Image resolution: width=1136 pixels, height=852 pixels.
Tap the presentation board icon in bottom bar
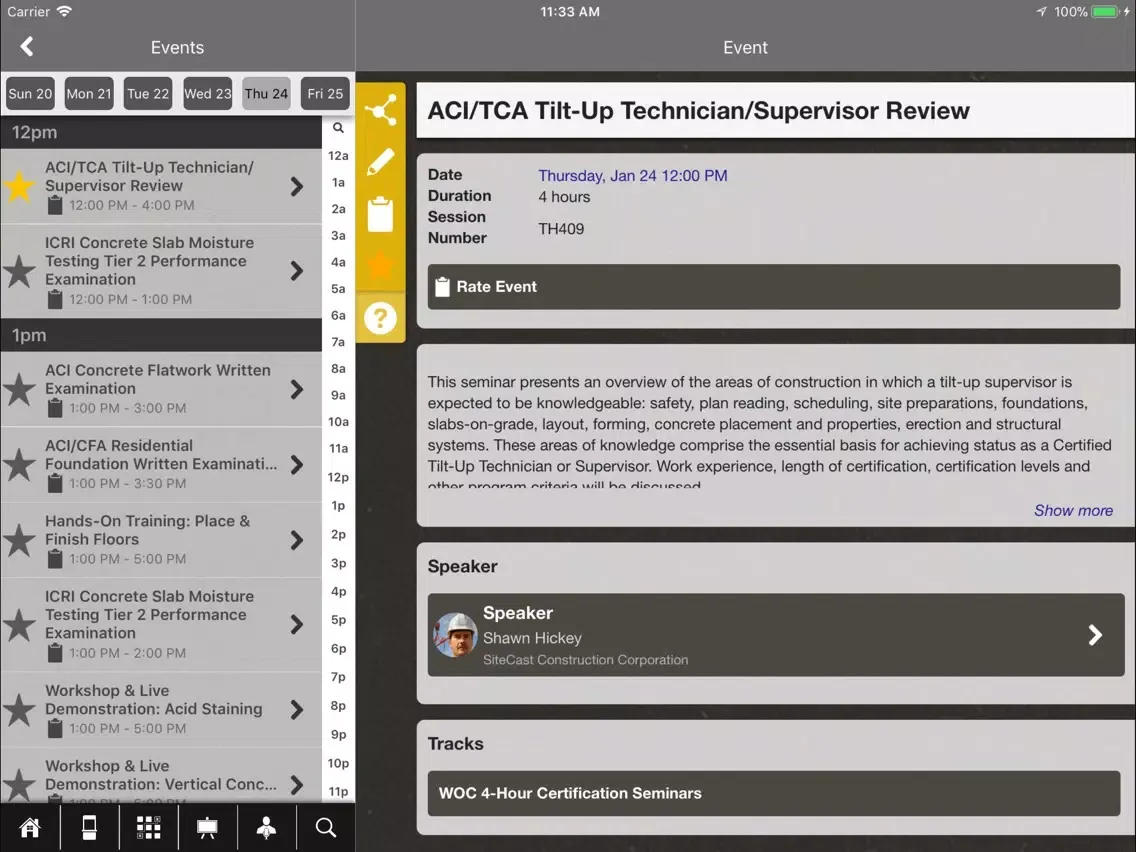(207, 827)
